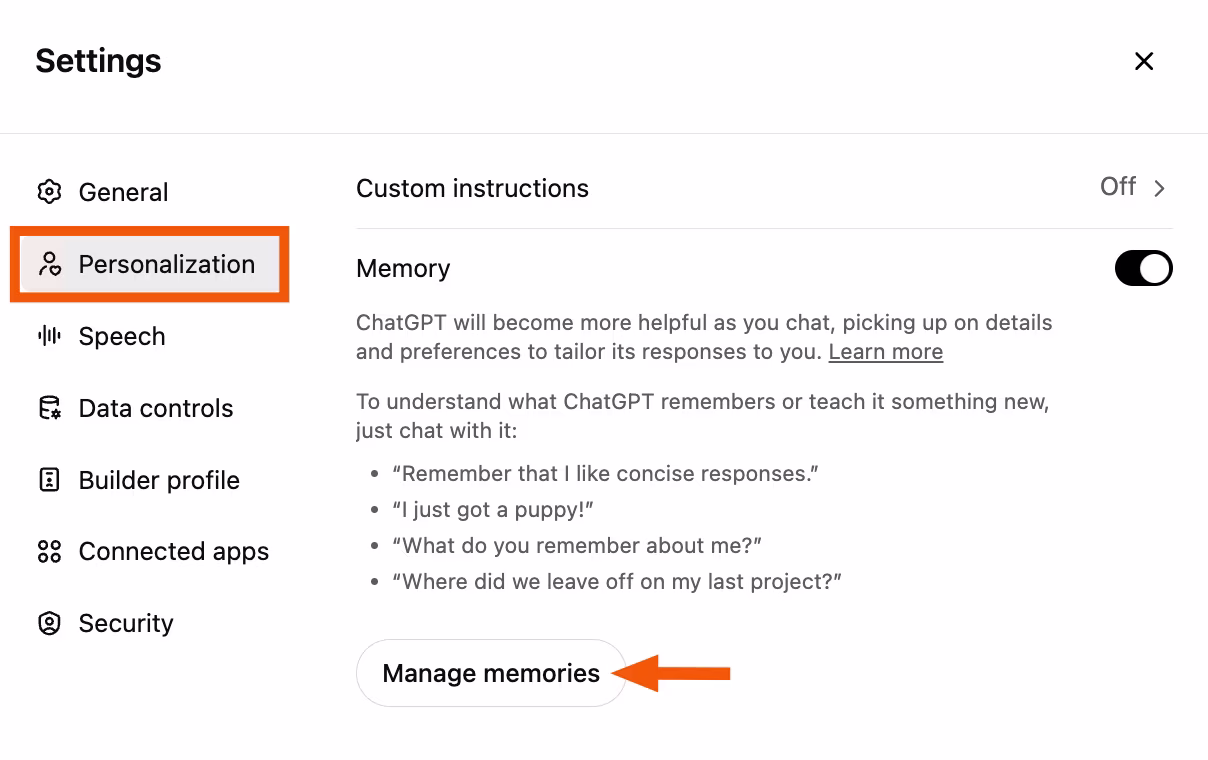Click the Personalization person-heart icon
This screenshot has height=760, width=1208.
(x=49, y=264)
